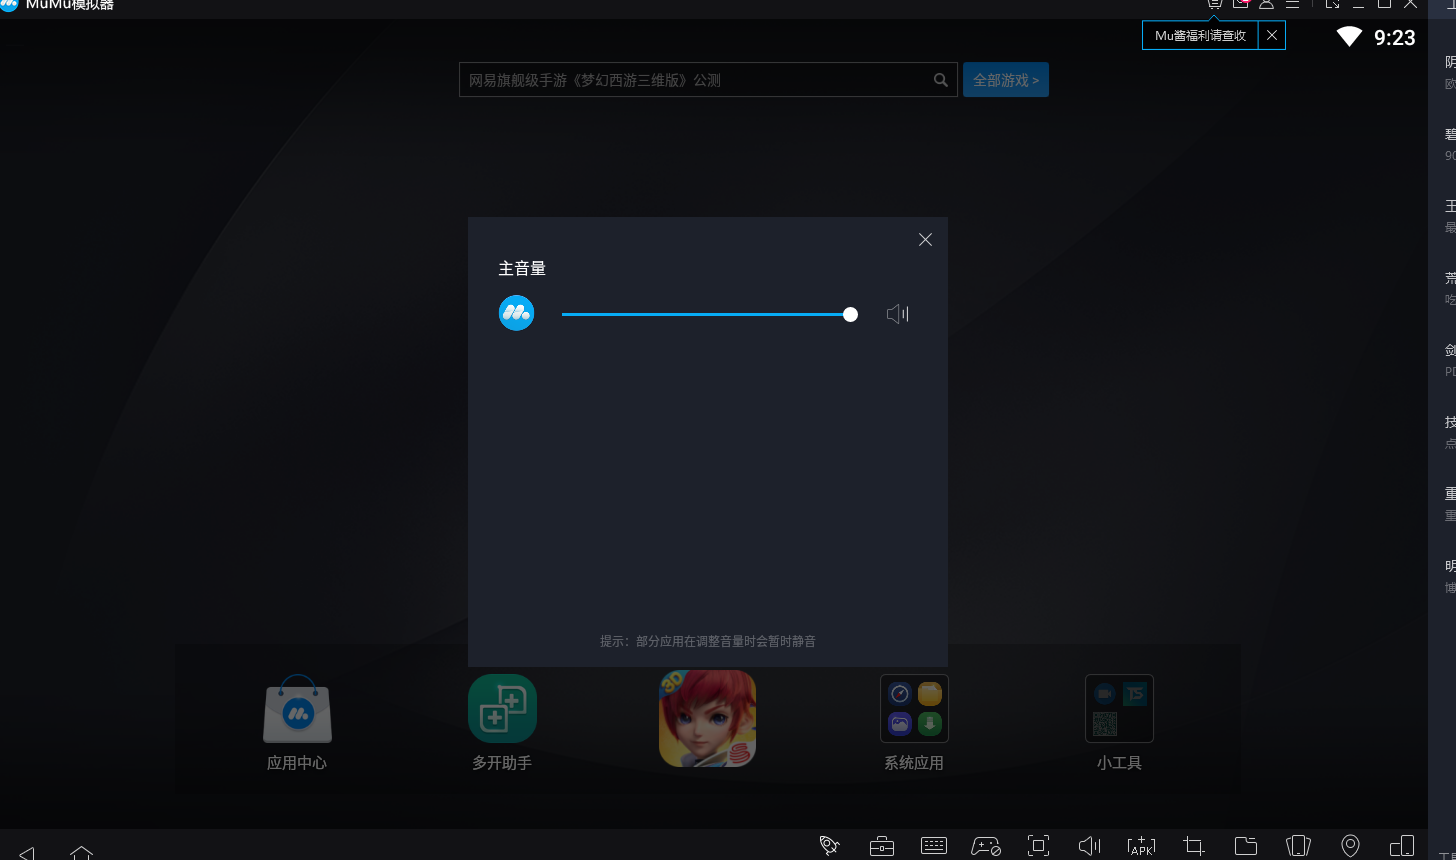Viewport: 1456px width, 860px height.
Task: Open the 小工具 folder
Action: click(1119, 708)
